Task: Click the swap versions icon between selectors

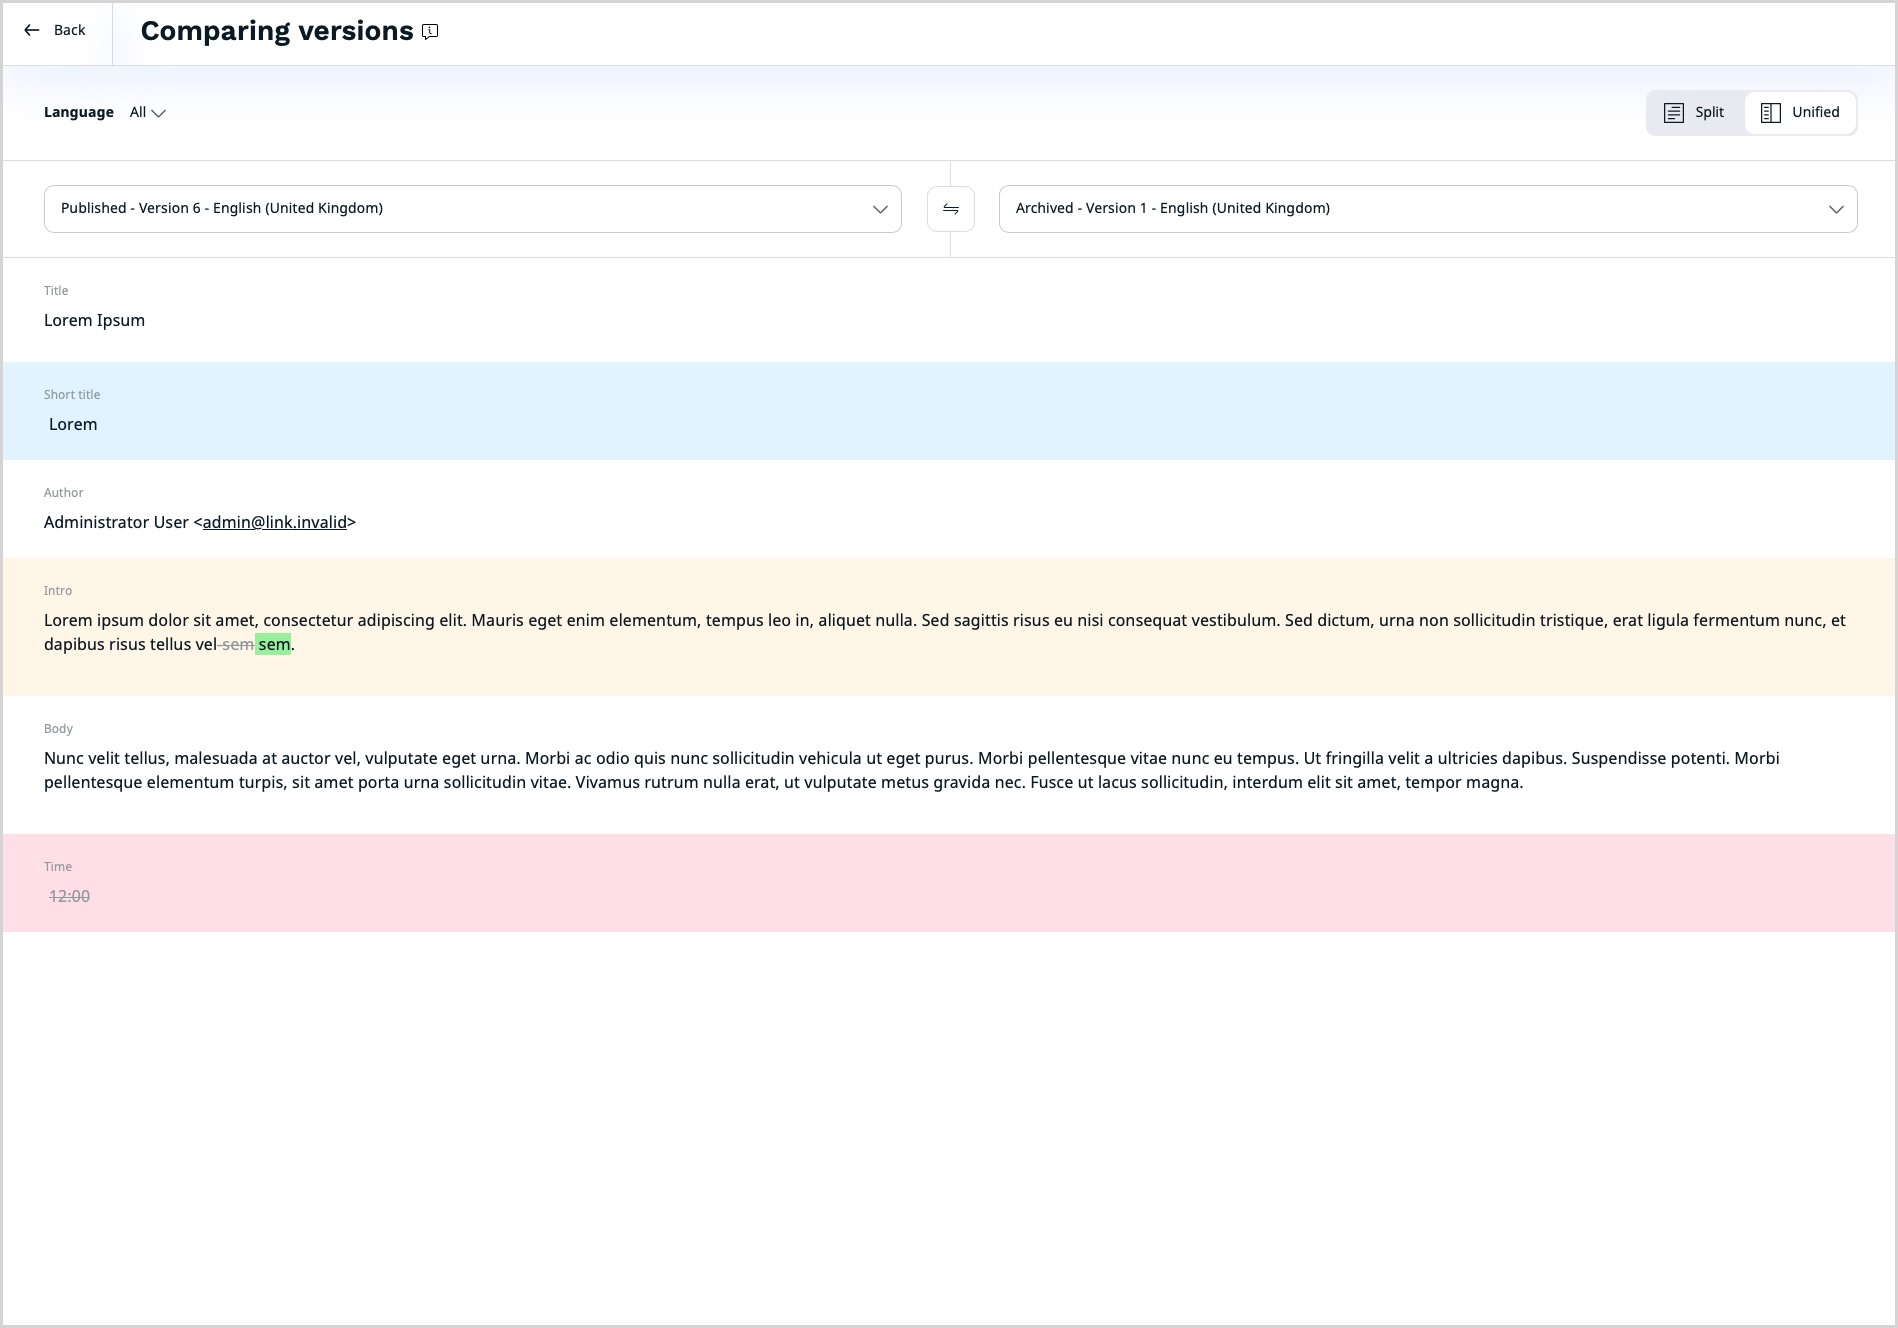Action: [949, 209]
